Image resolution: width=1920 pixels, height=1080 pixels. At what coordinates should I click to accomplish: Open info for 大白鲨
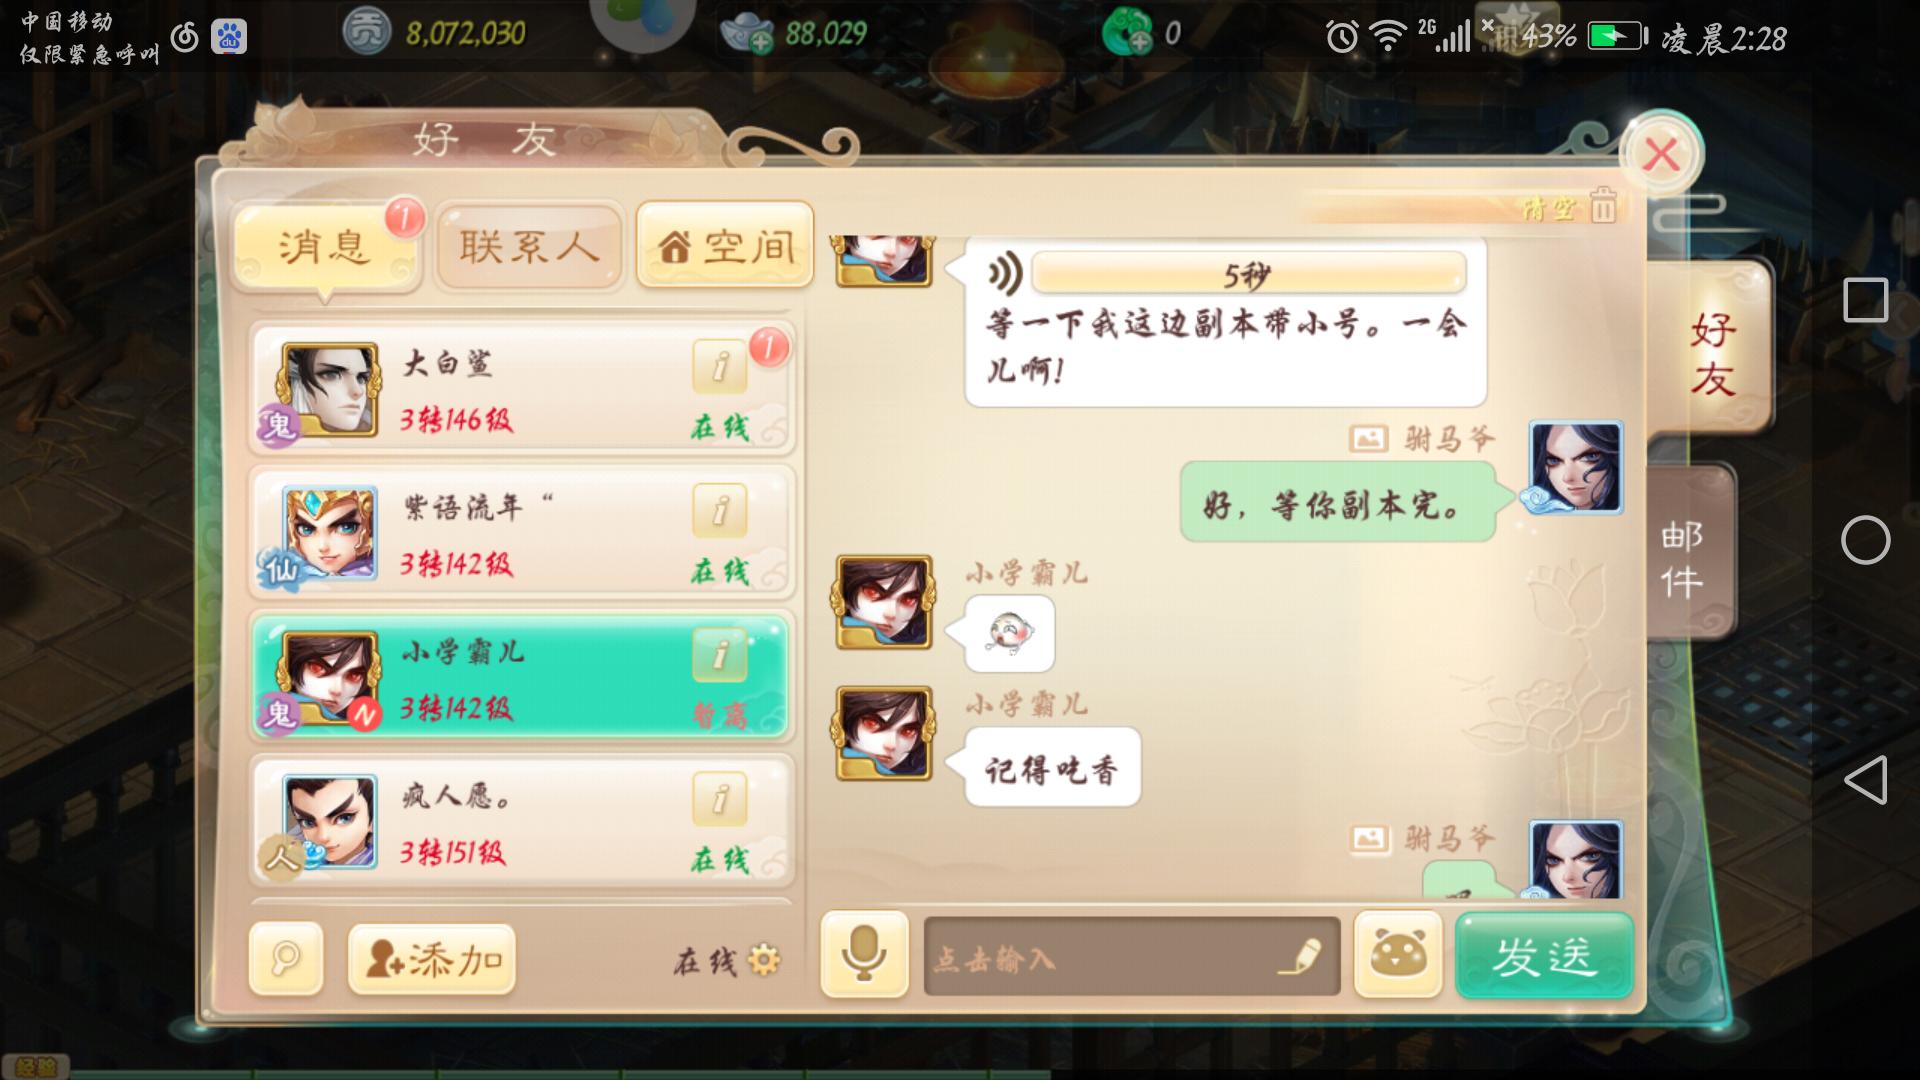719,367
